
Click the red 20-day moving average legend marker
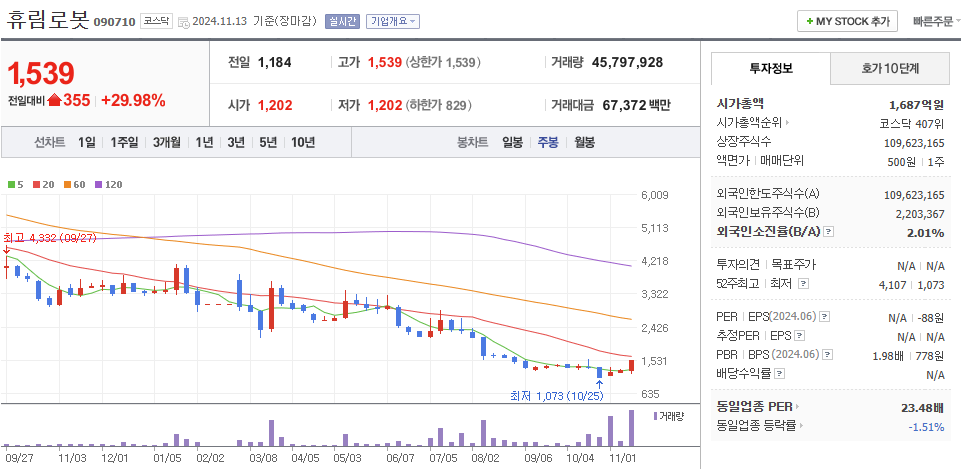point(36,185)
